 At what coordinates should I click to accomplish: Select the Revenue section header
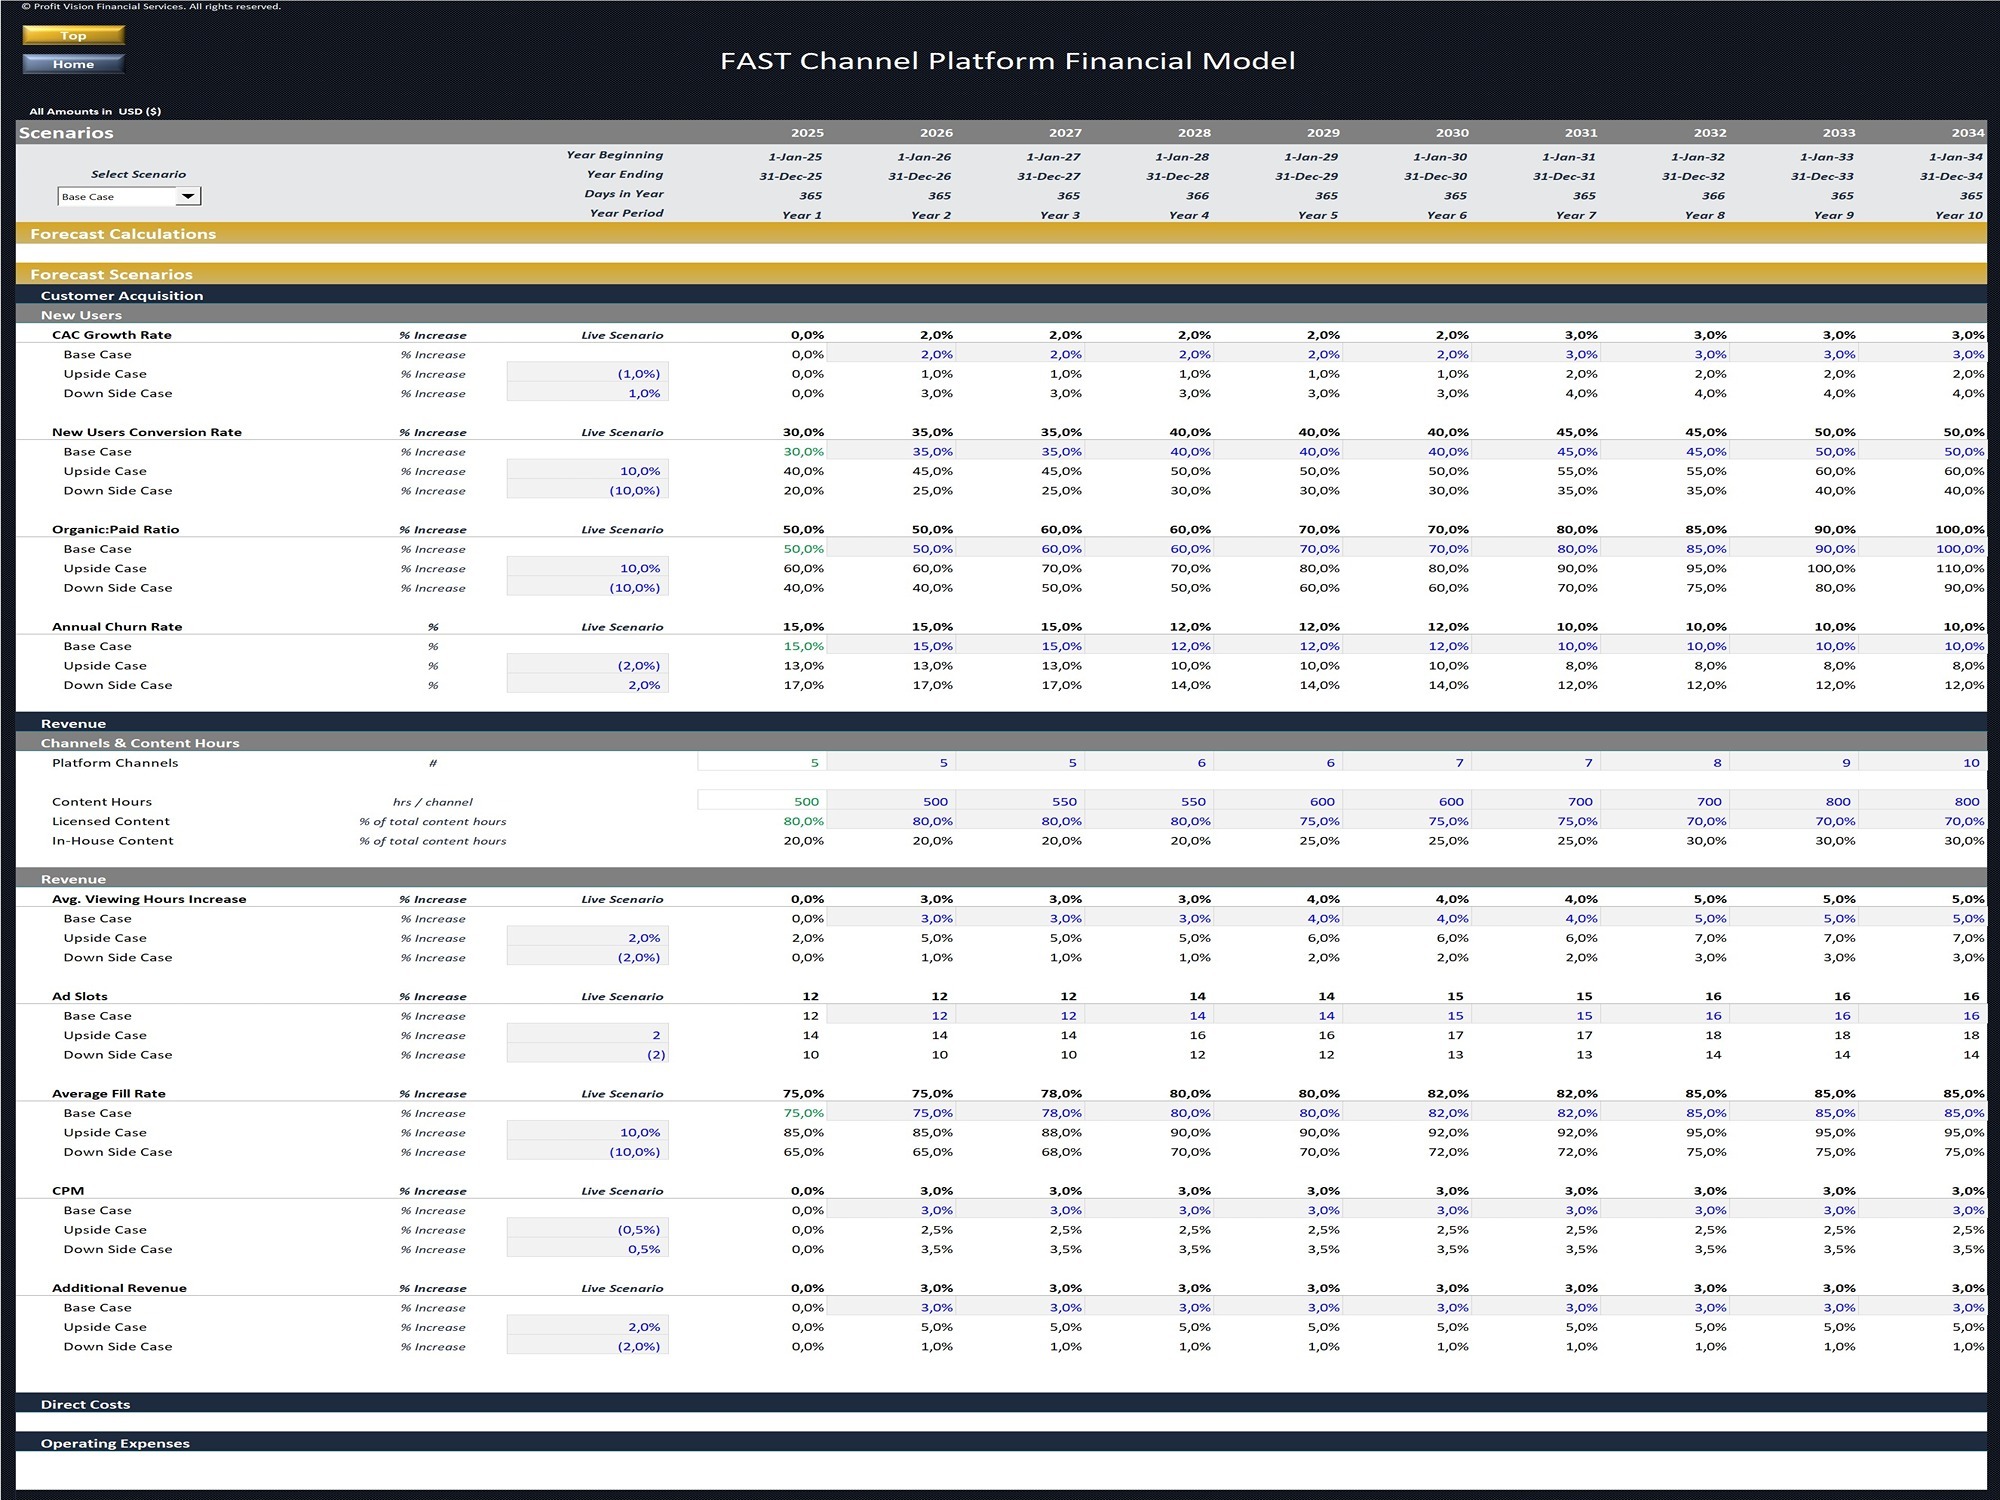pyautogui.click(x=73, y=723)
